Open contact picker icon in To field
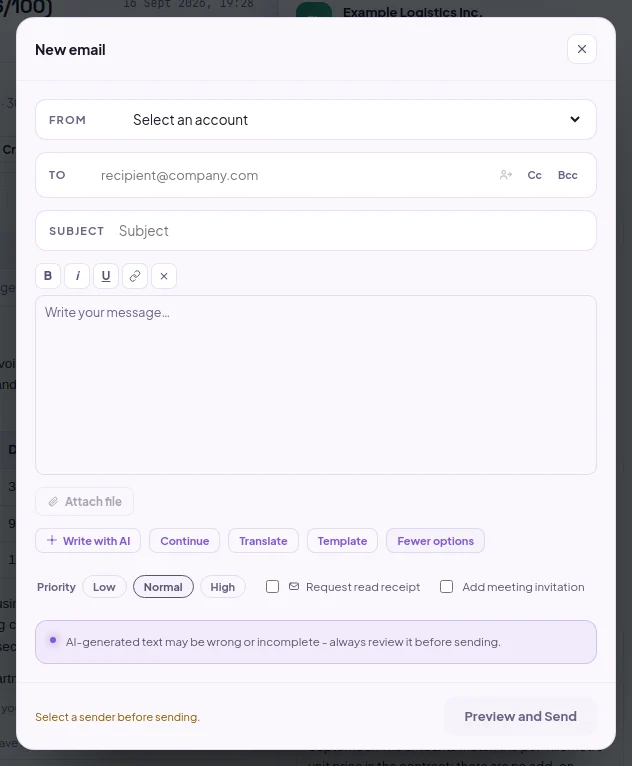The width and height of the screenshot is (632, 766). (506, 175)
